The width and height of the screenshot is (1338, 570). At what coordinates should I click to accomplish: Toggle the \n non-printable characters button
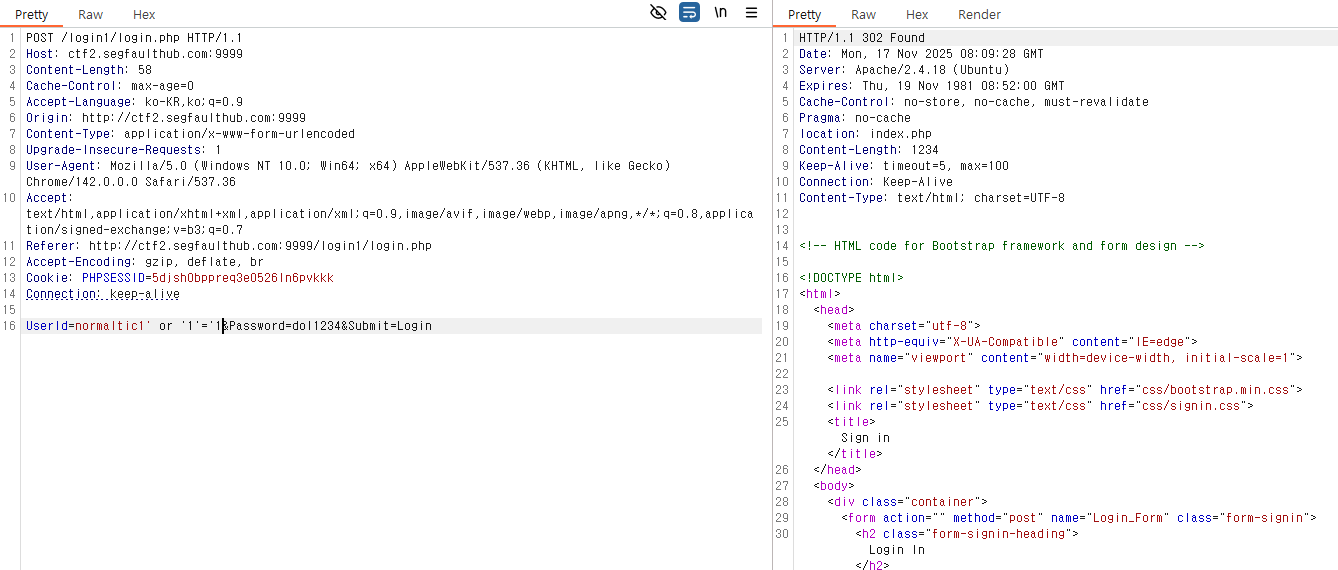click(x=720, y=13)
